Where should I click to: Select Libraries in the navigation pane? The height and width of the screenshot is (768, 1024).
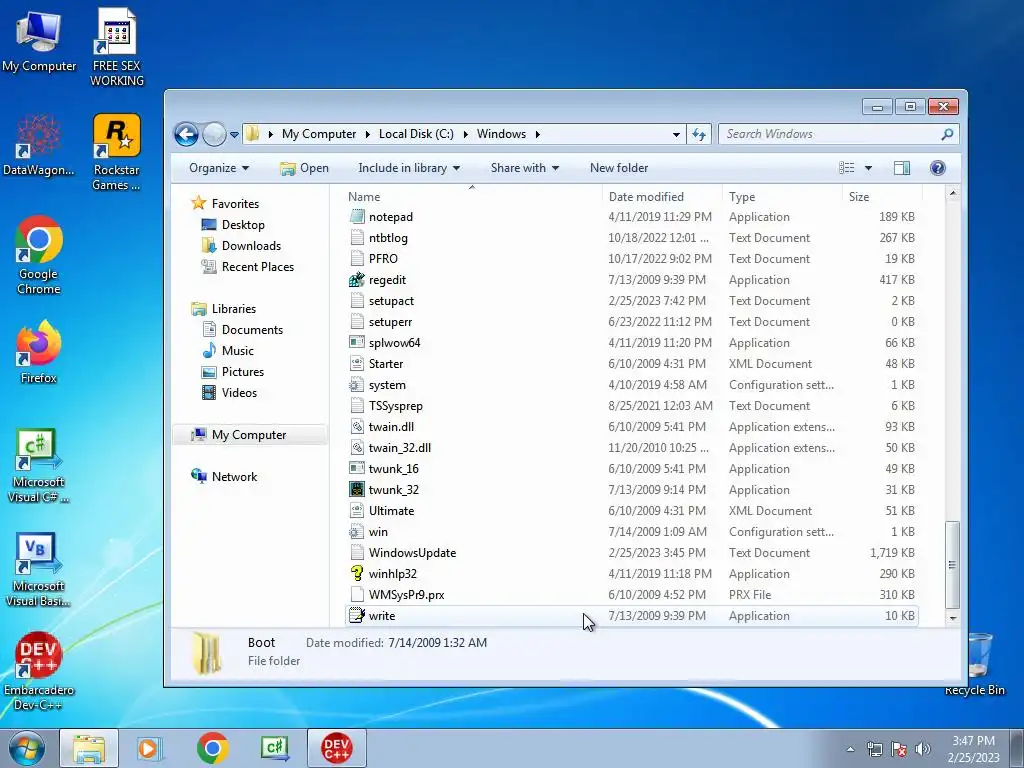coord(234,309)
